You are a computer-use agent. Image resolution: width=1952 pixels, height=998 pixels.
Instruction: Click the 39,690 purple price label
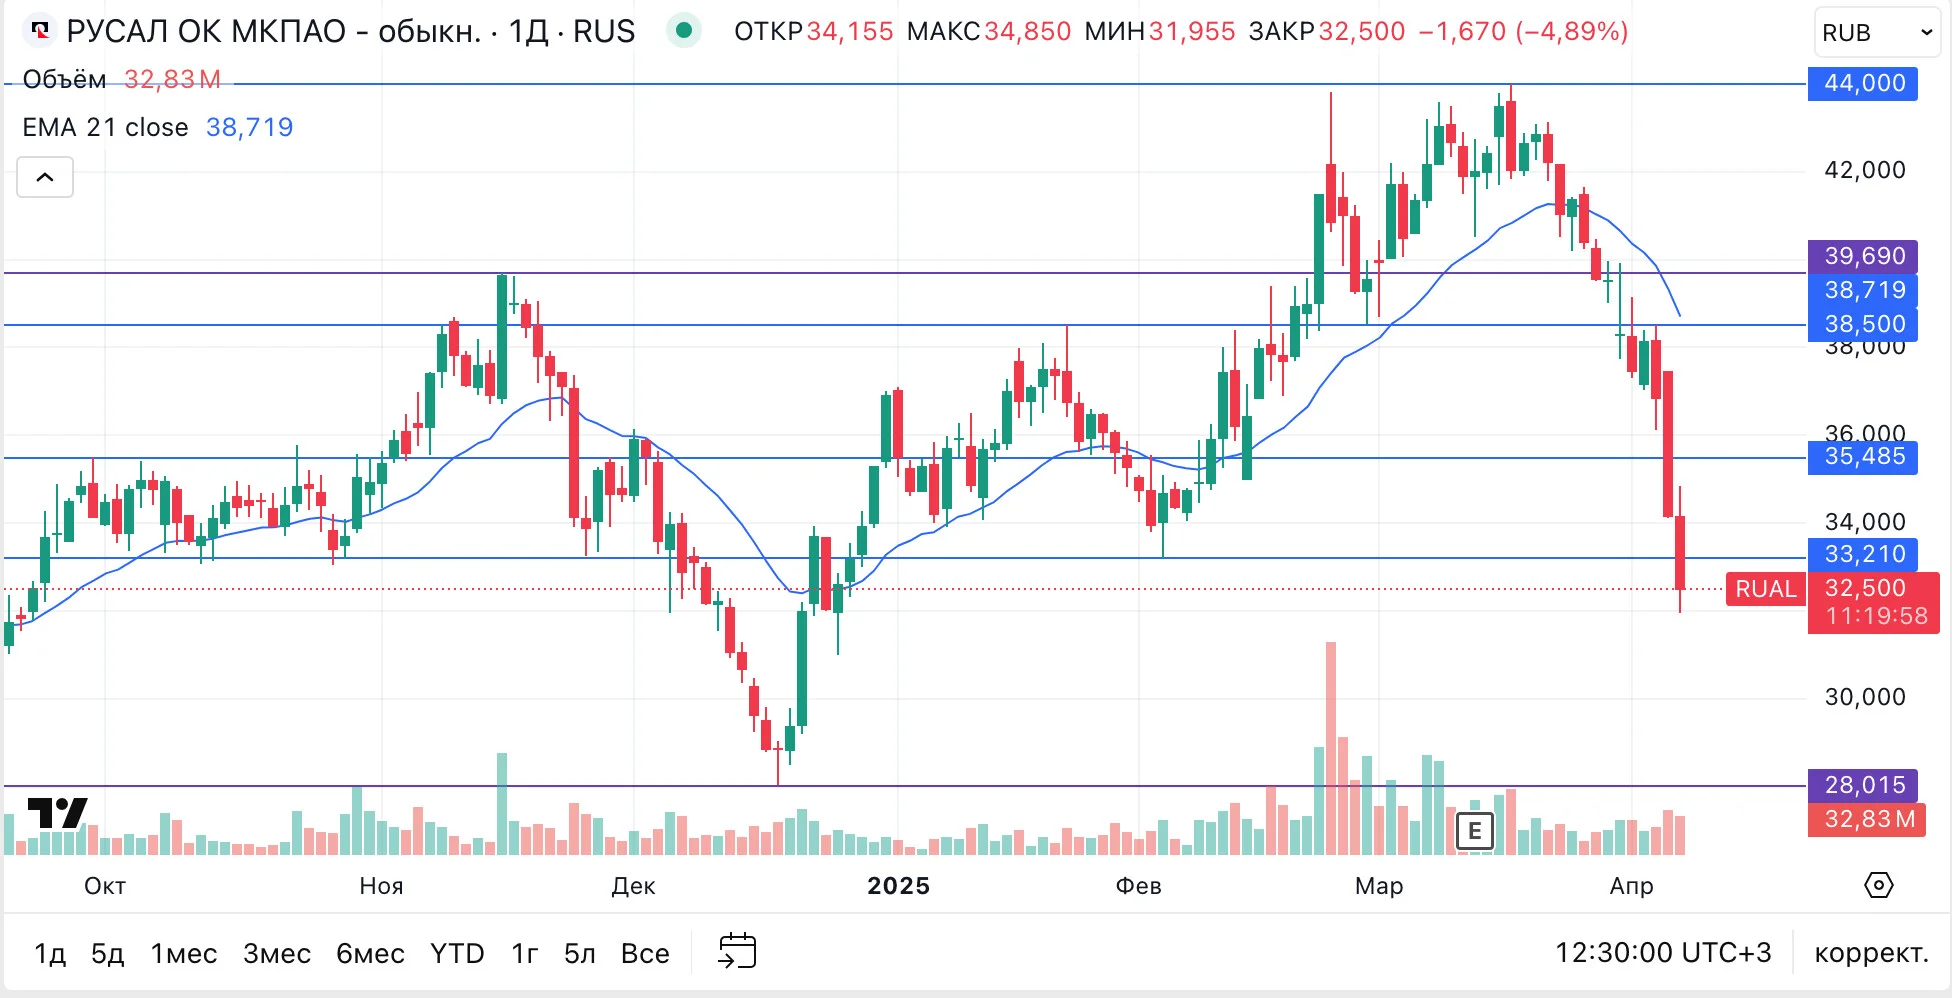tap(1863, 256)
